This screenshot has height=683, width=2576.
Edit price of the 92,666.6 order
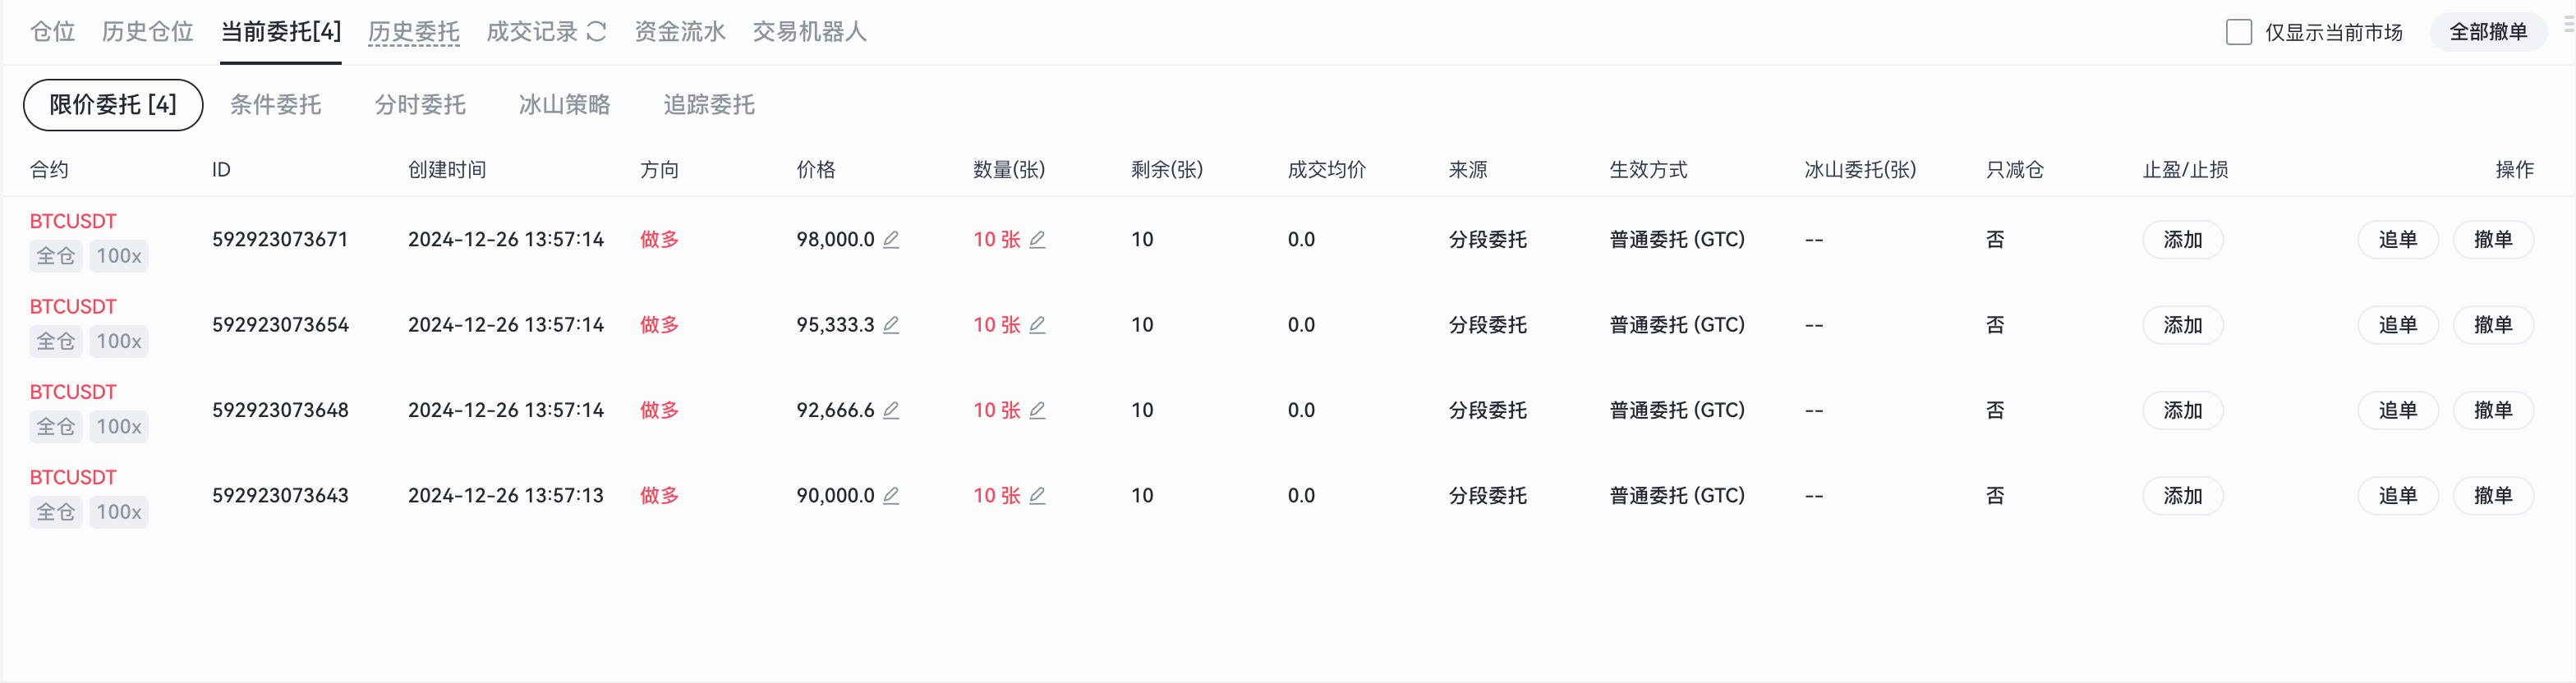pos(891,410)
